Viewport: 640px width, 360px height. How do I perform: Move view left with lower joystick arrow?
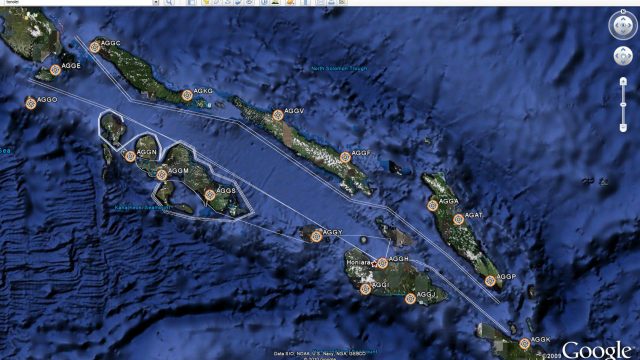pyautogui.click(x=618, y=56)
